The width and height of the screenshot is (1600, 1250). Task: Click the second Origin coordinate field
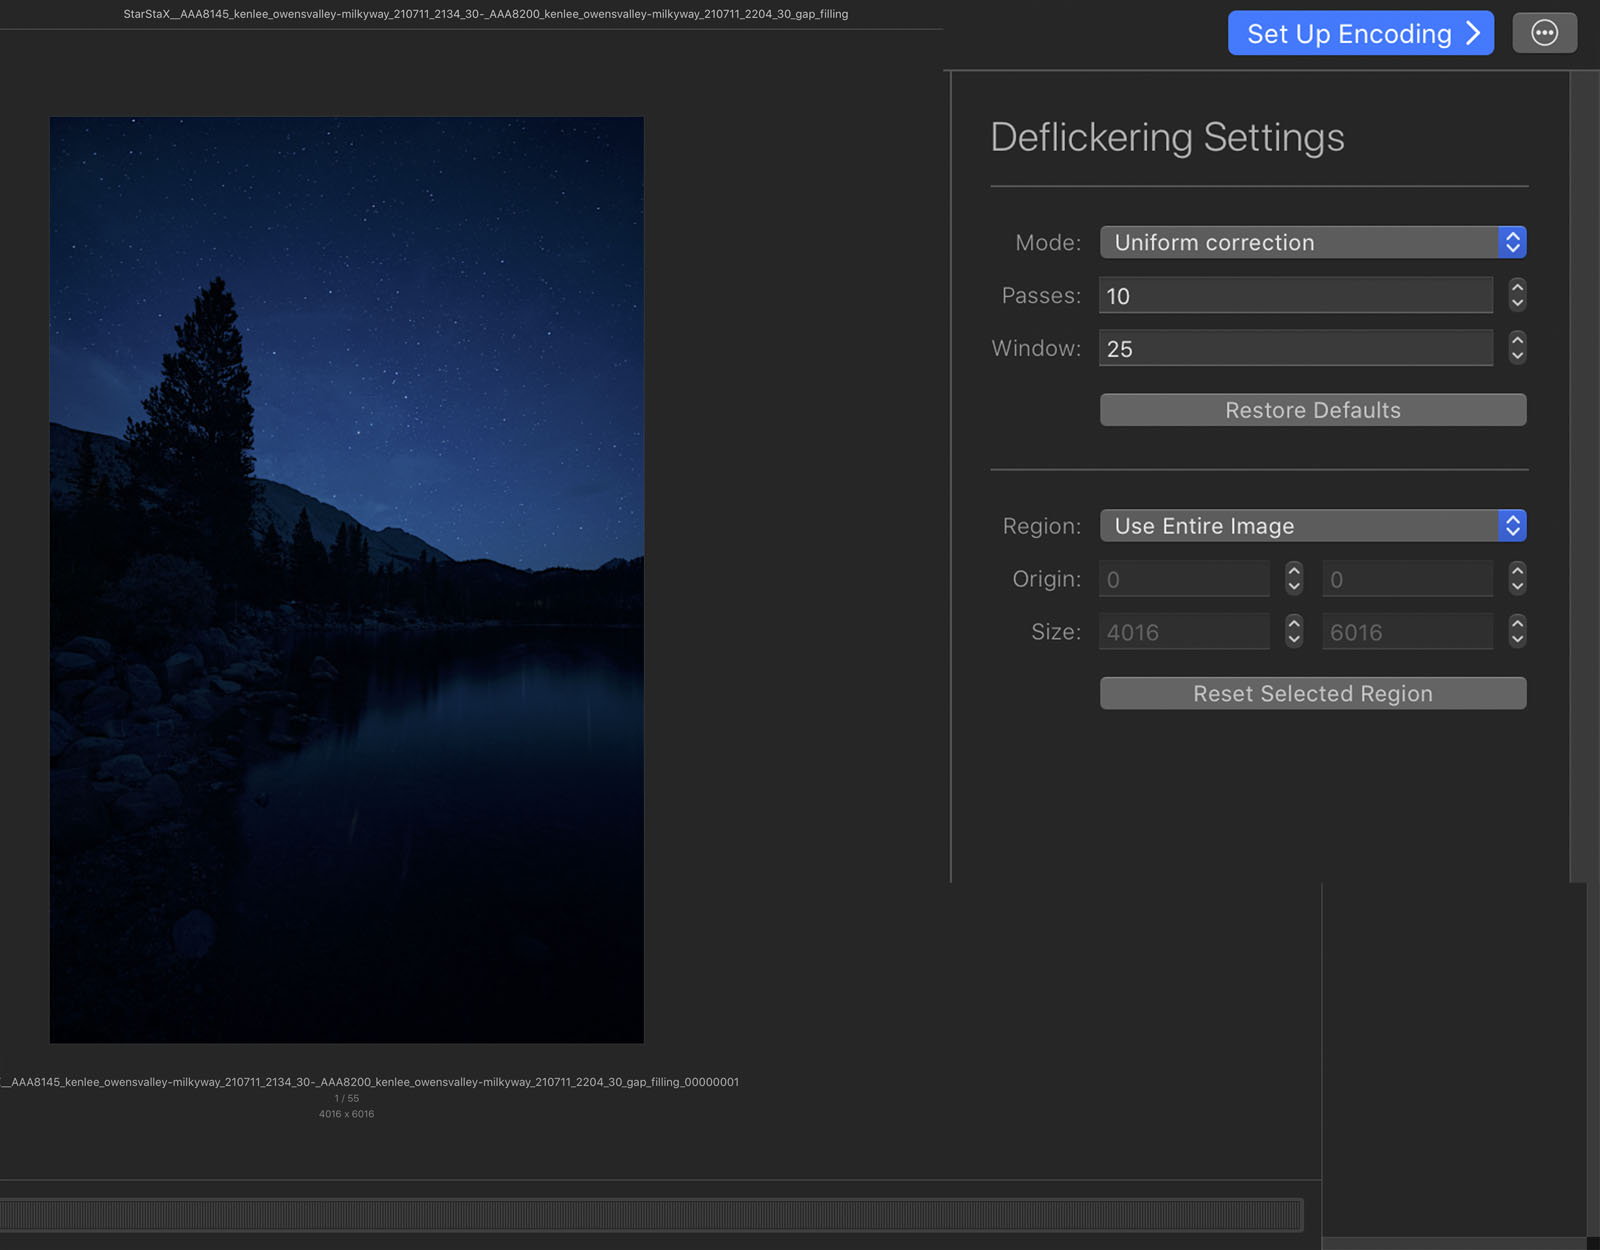[1407, 579]
